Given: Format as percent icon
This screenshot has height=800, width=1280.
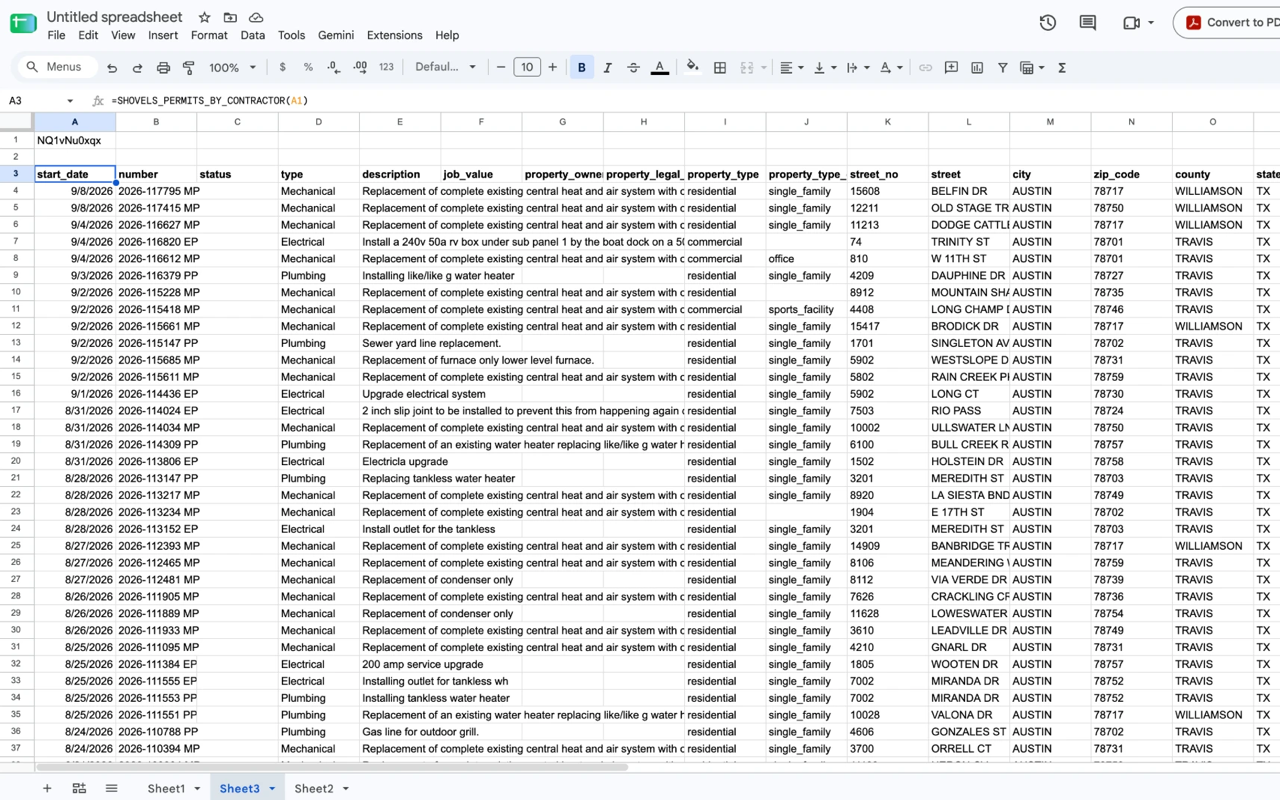Looking at the screenshot, I should [308, 68].
